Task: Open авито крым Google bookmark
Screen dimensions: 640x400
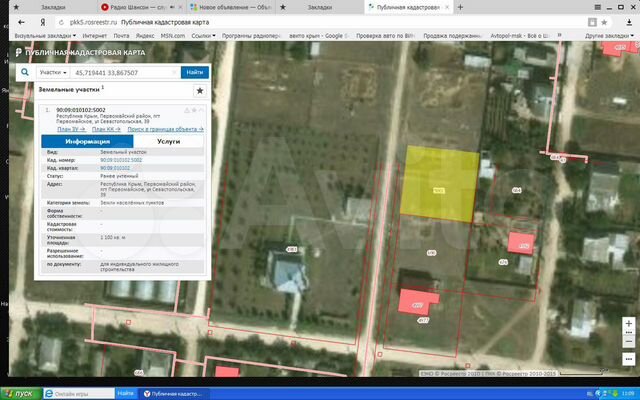Action: [318, 36]
